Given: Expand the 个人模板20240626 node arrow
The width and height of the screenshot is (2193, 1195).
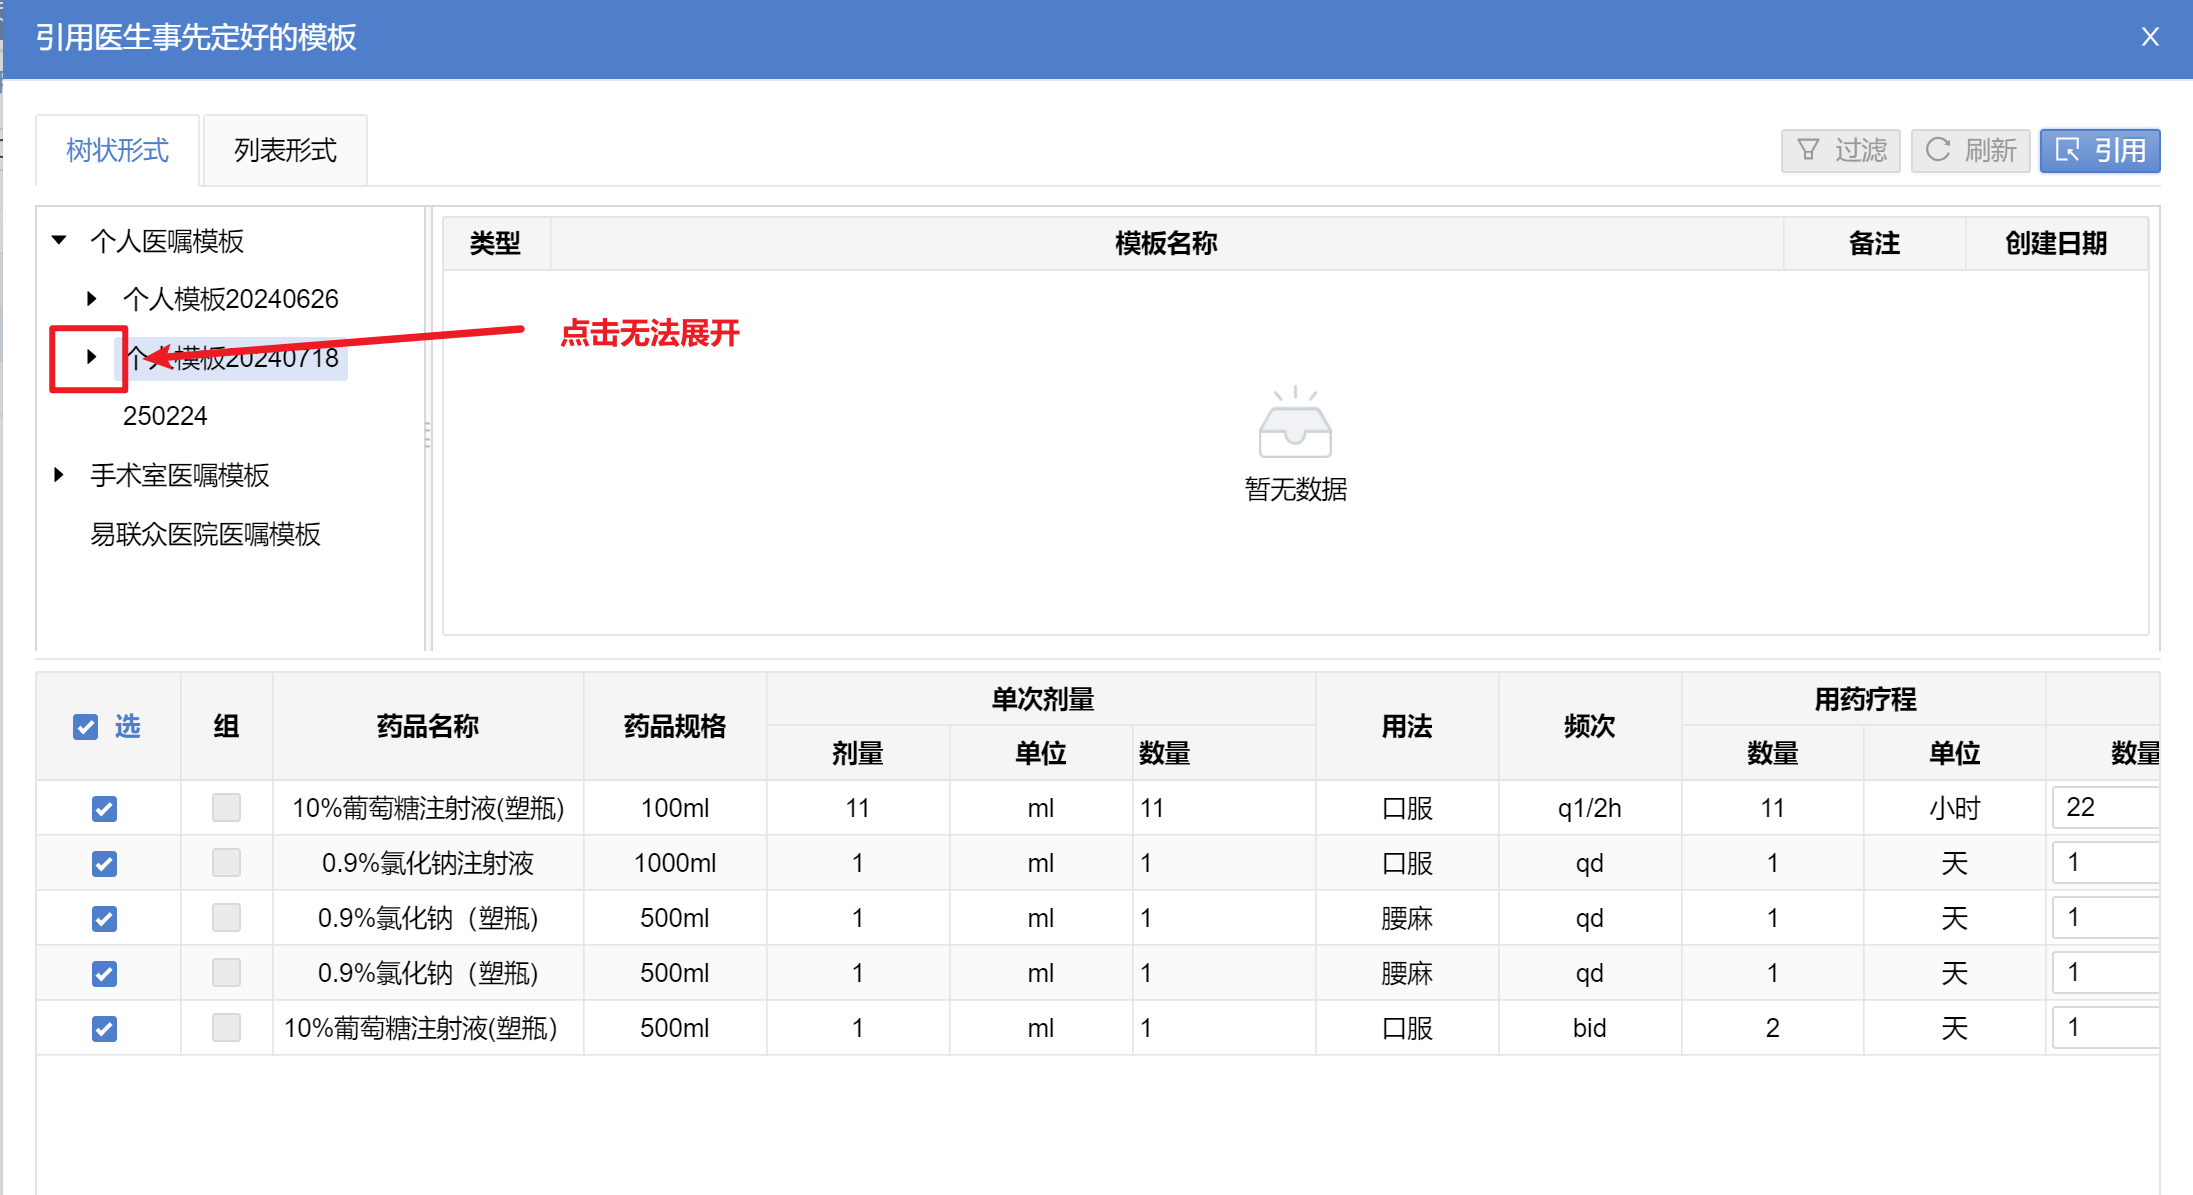Looking at the screenshot, I should pos(91,298).
